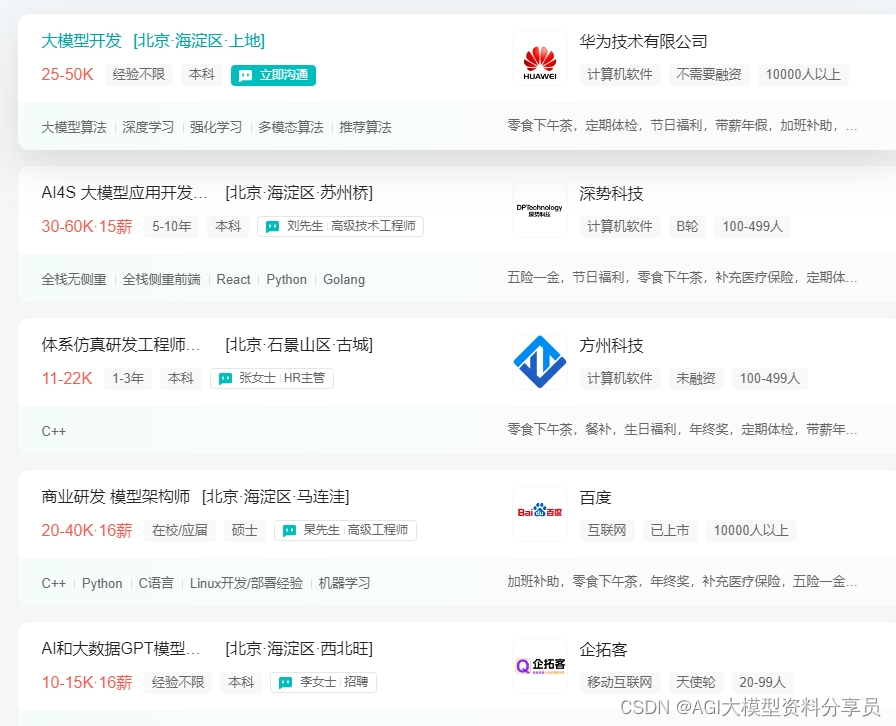Click the 不需要融资 funding tag
This screenshot has height=726, width=896.
point(709,75)
